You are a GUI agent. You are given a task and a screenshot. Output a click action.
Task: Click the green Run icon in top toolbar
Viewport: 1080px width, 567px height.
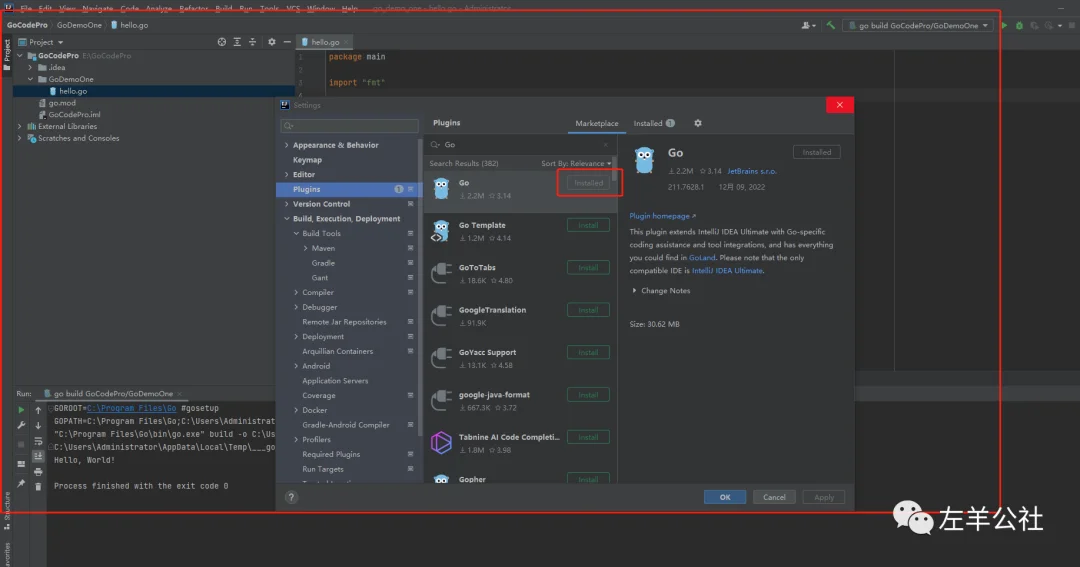(x=1004, y=25)
